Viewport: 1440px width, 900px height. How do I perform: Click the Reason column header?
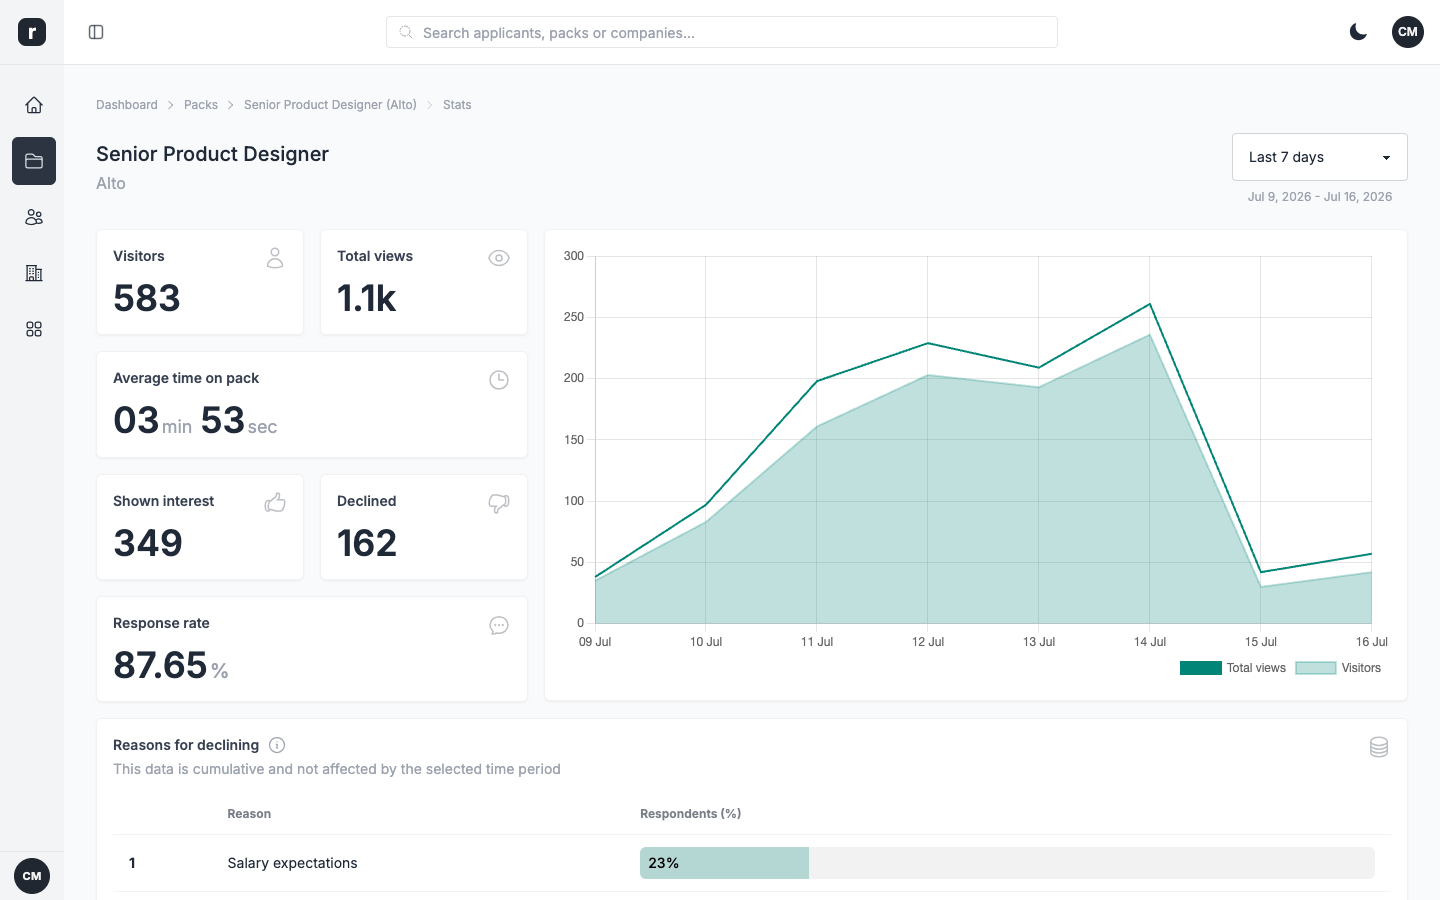[249, 814]
